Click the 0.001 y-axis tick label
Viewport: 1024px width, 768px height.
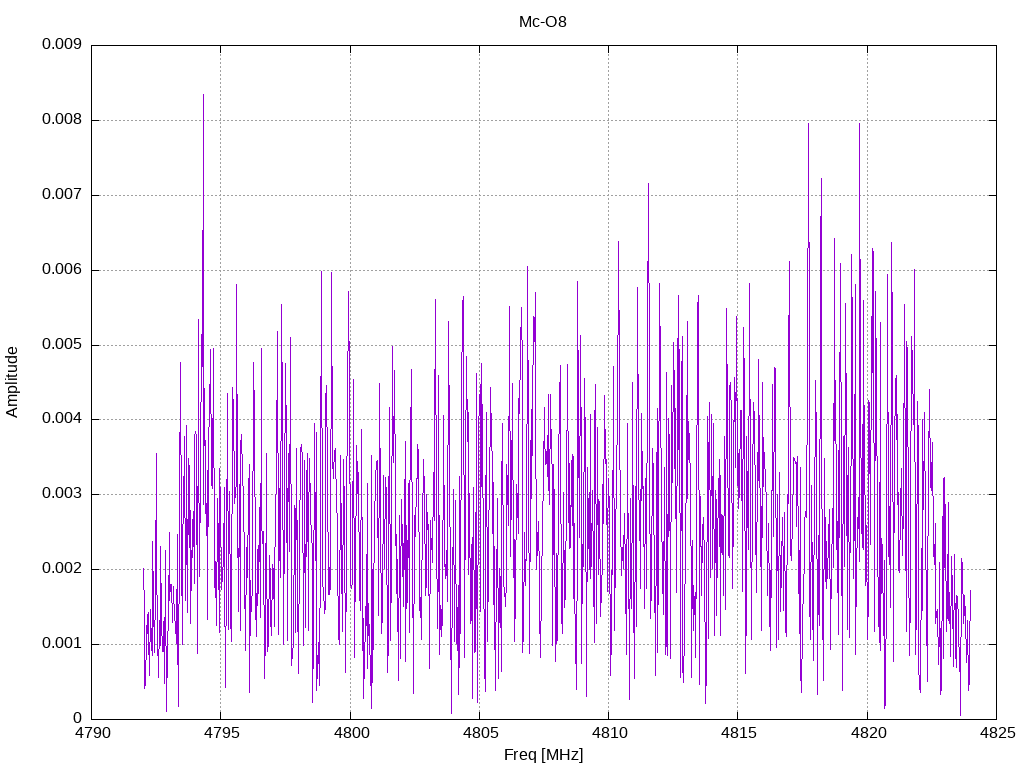click(x=62, y=644)
